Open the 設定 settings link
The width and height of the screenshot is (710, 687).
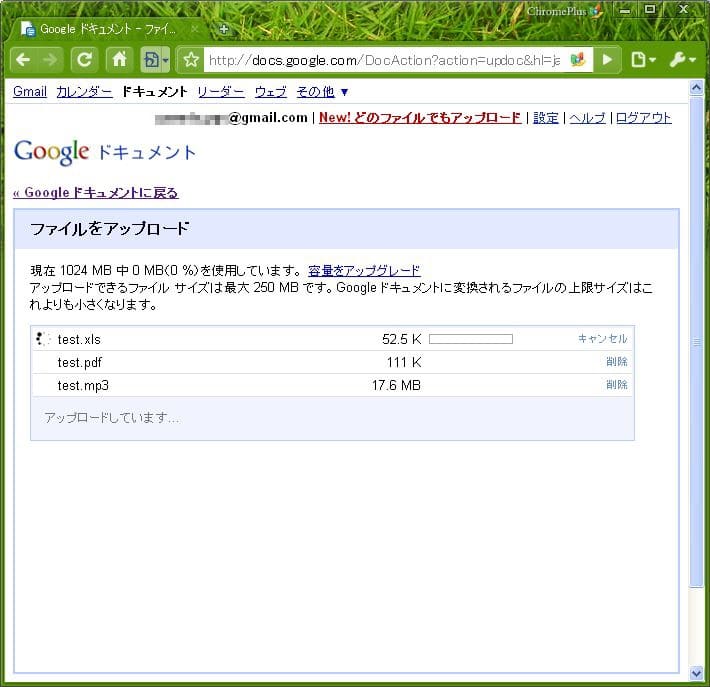[546, 118]
